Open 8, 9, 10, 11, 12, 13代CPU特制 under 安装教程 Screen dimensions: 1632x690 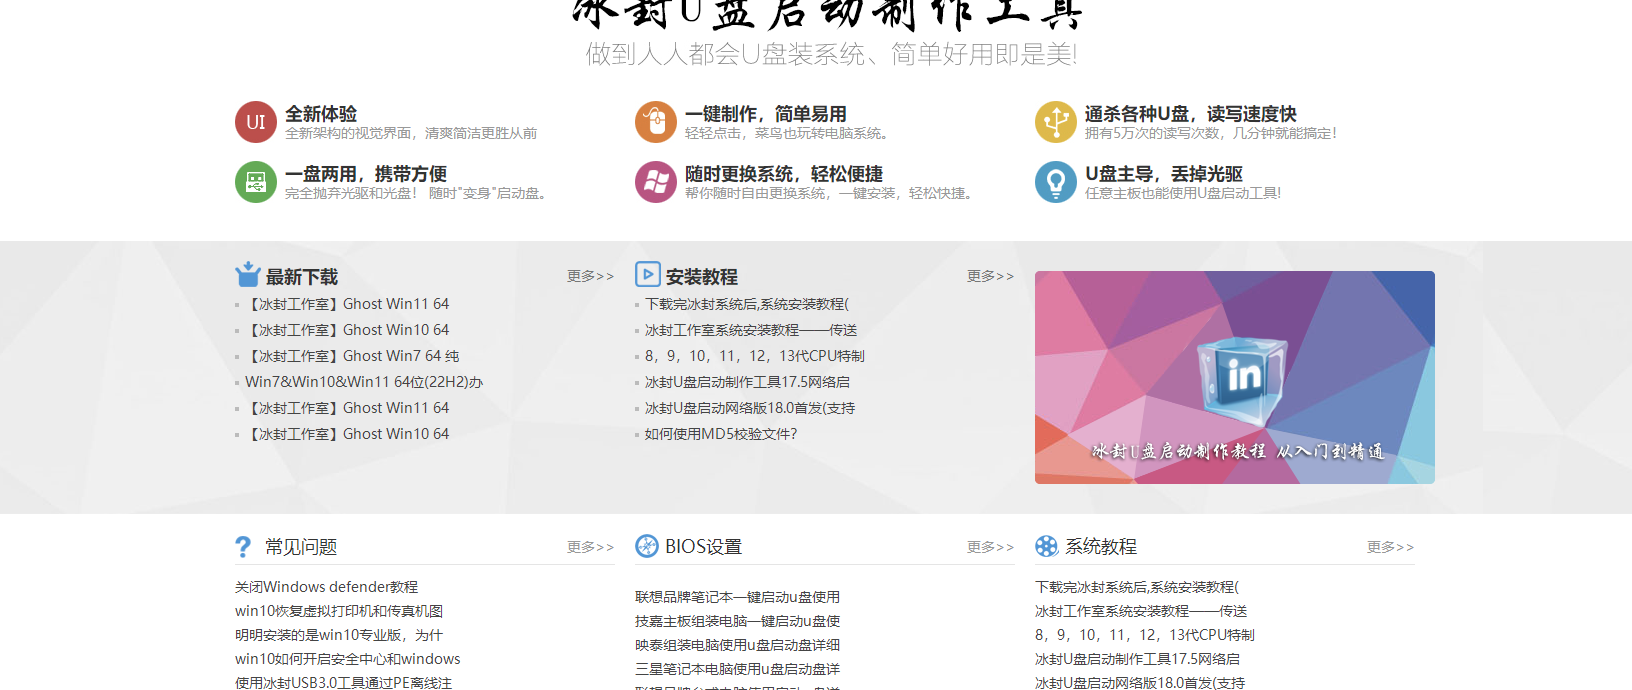tap(755, 356)
